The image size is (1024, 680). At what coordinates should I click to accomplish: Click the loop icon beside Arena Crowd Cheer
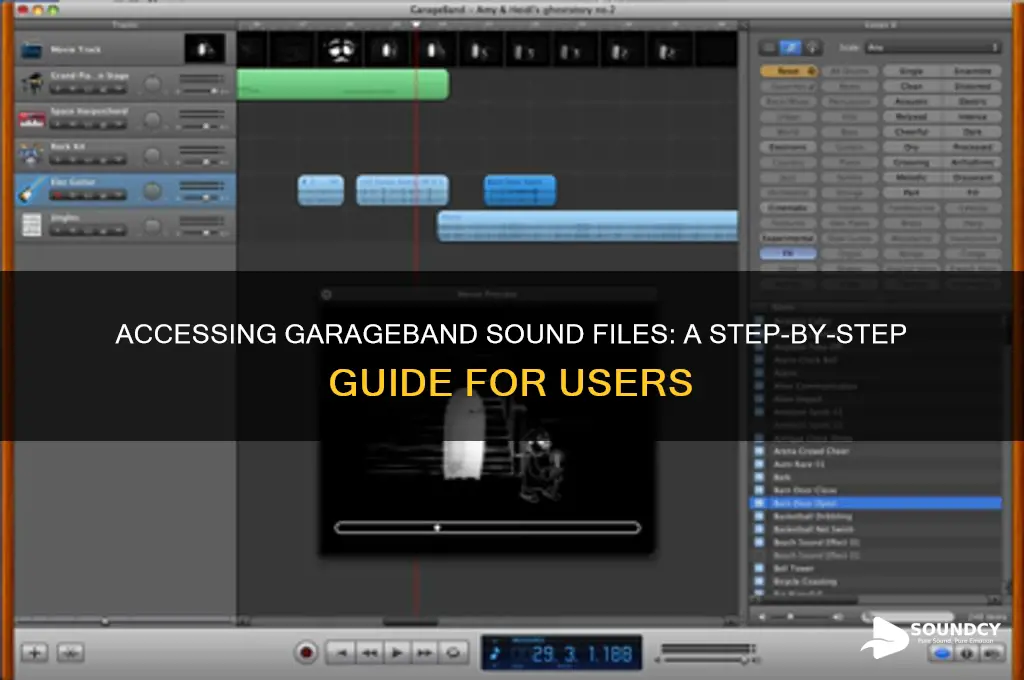pos(759,451)
